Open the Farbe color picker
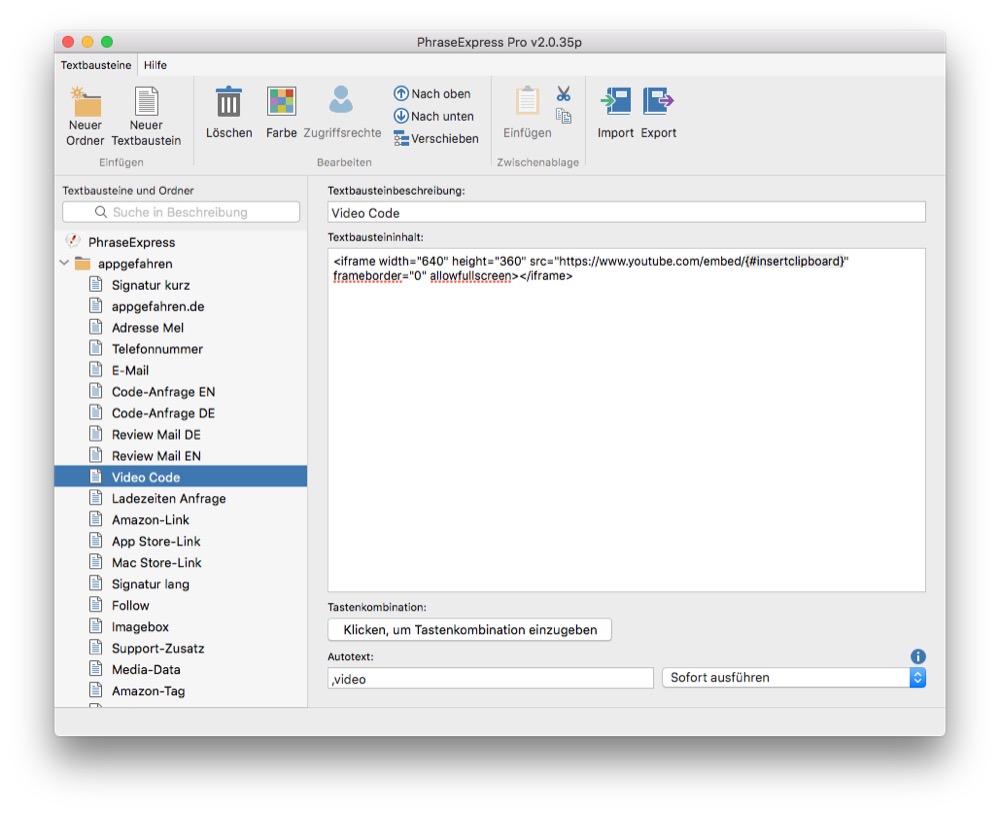 [x=281, y=102]
